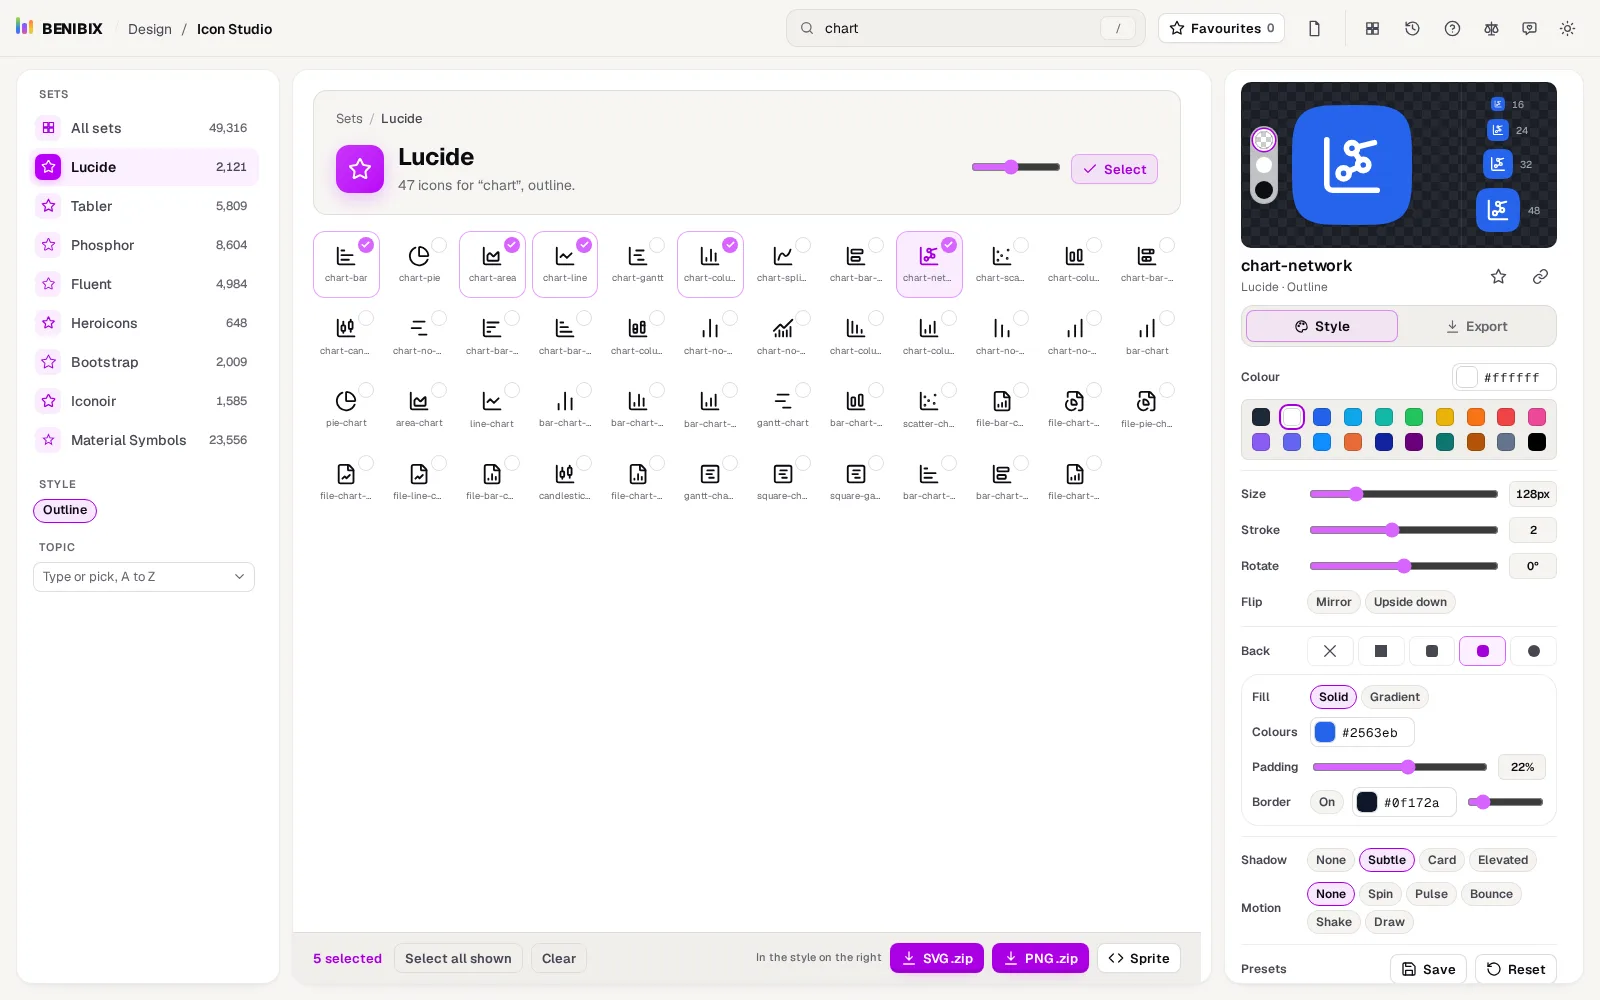Screen dimensions: 1600x1000
Task: Open the grid view icon in header
Action: pos(1372,29)
